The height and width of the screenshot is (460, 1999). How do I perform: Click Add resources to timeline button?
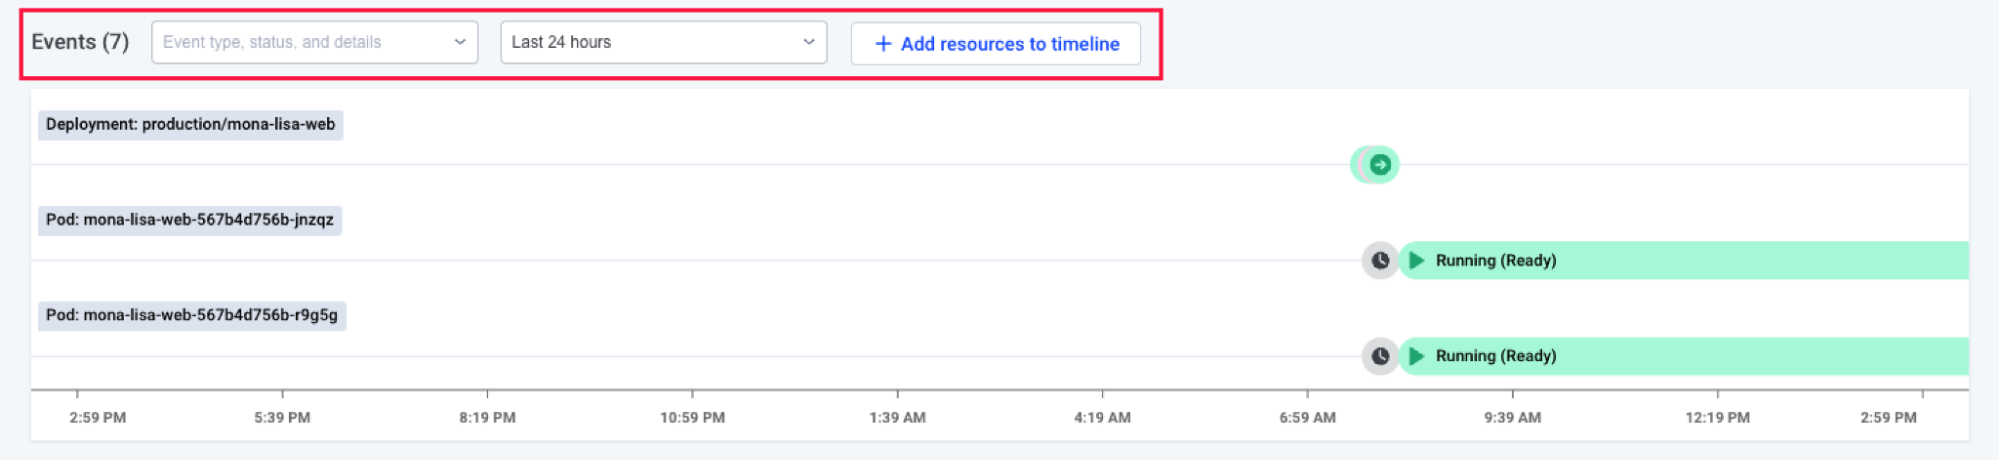point(996,44)
